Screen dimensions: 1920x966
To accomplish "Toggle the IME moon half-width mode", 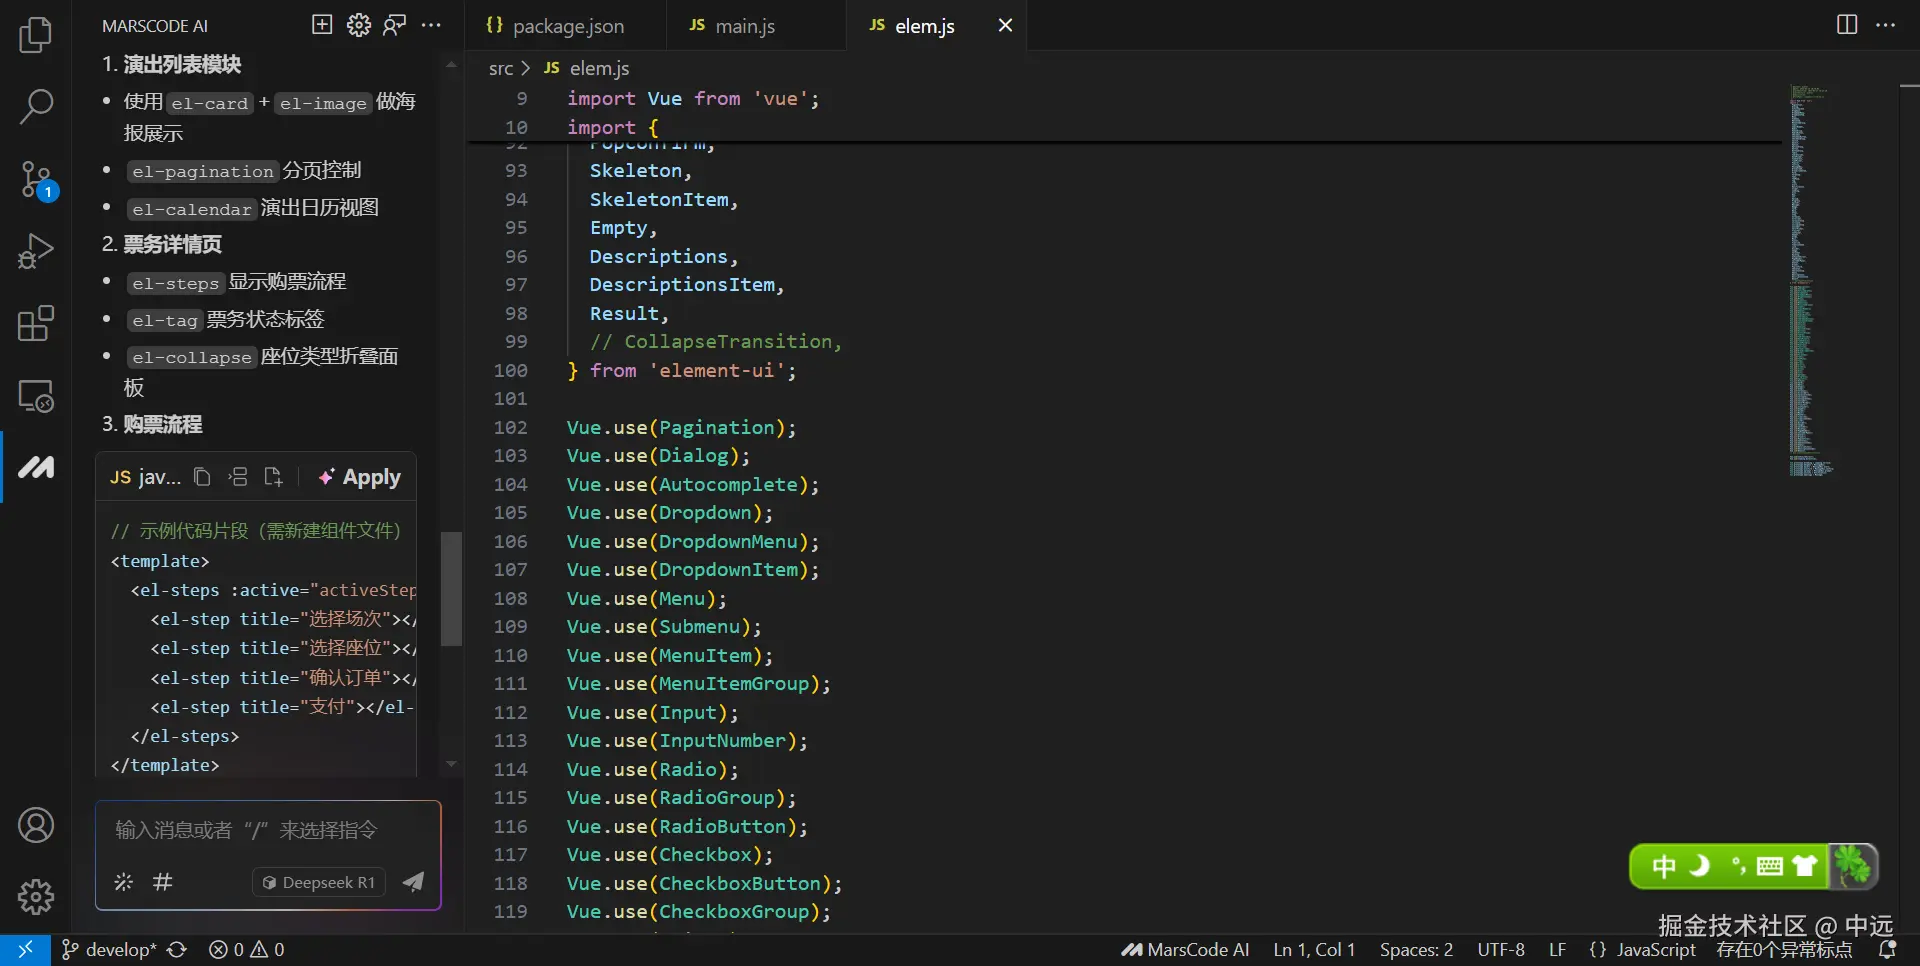I will coord(1699,866).
